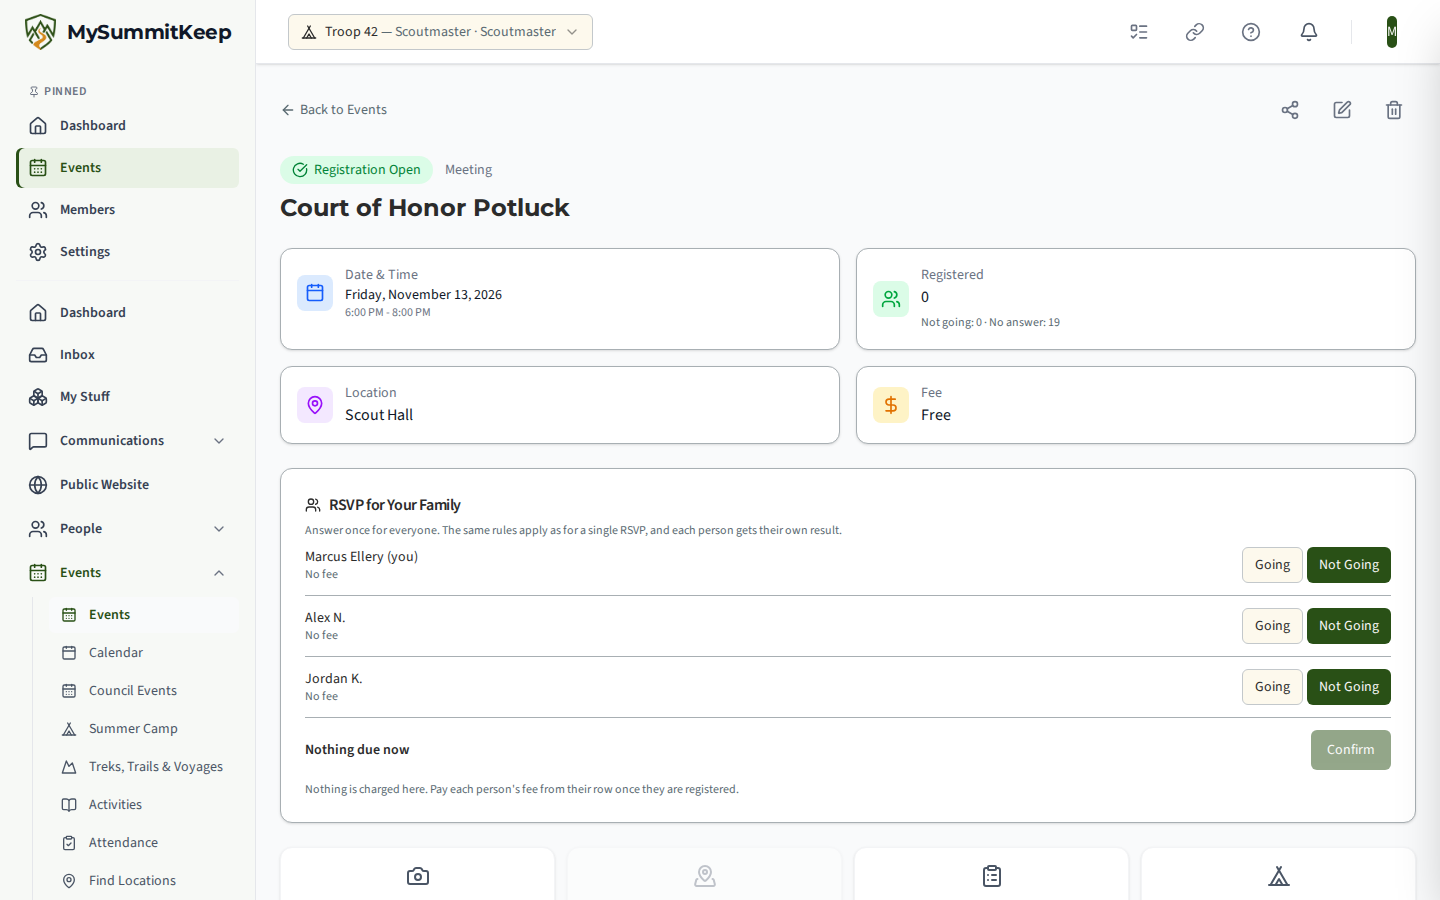Open Council Events submenu item
The image size is (1440, 900).
pyautogui.click(x=144, y=691)
